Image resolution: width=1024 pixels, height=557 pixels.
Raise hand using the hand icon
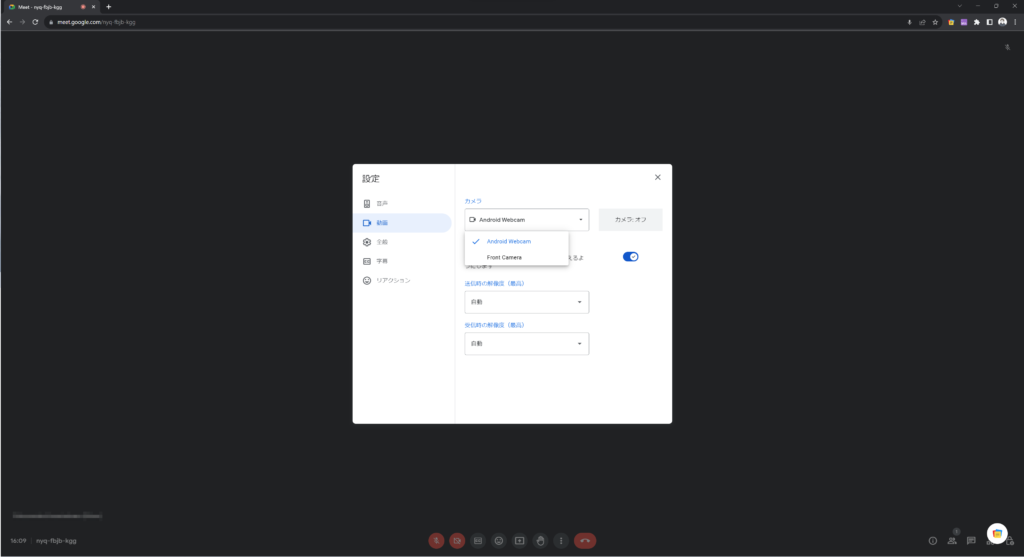(x=540, y=540)
